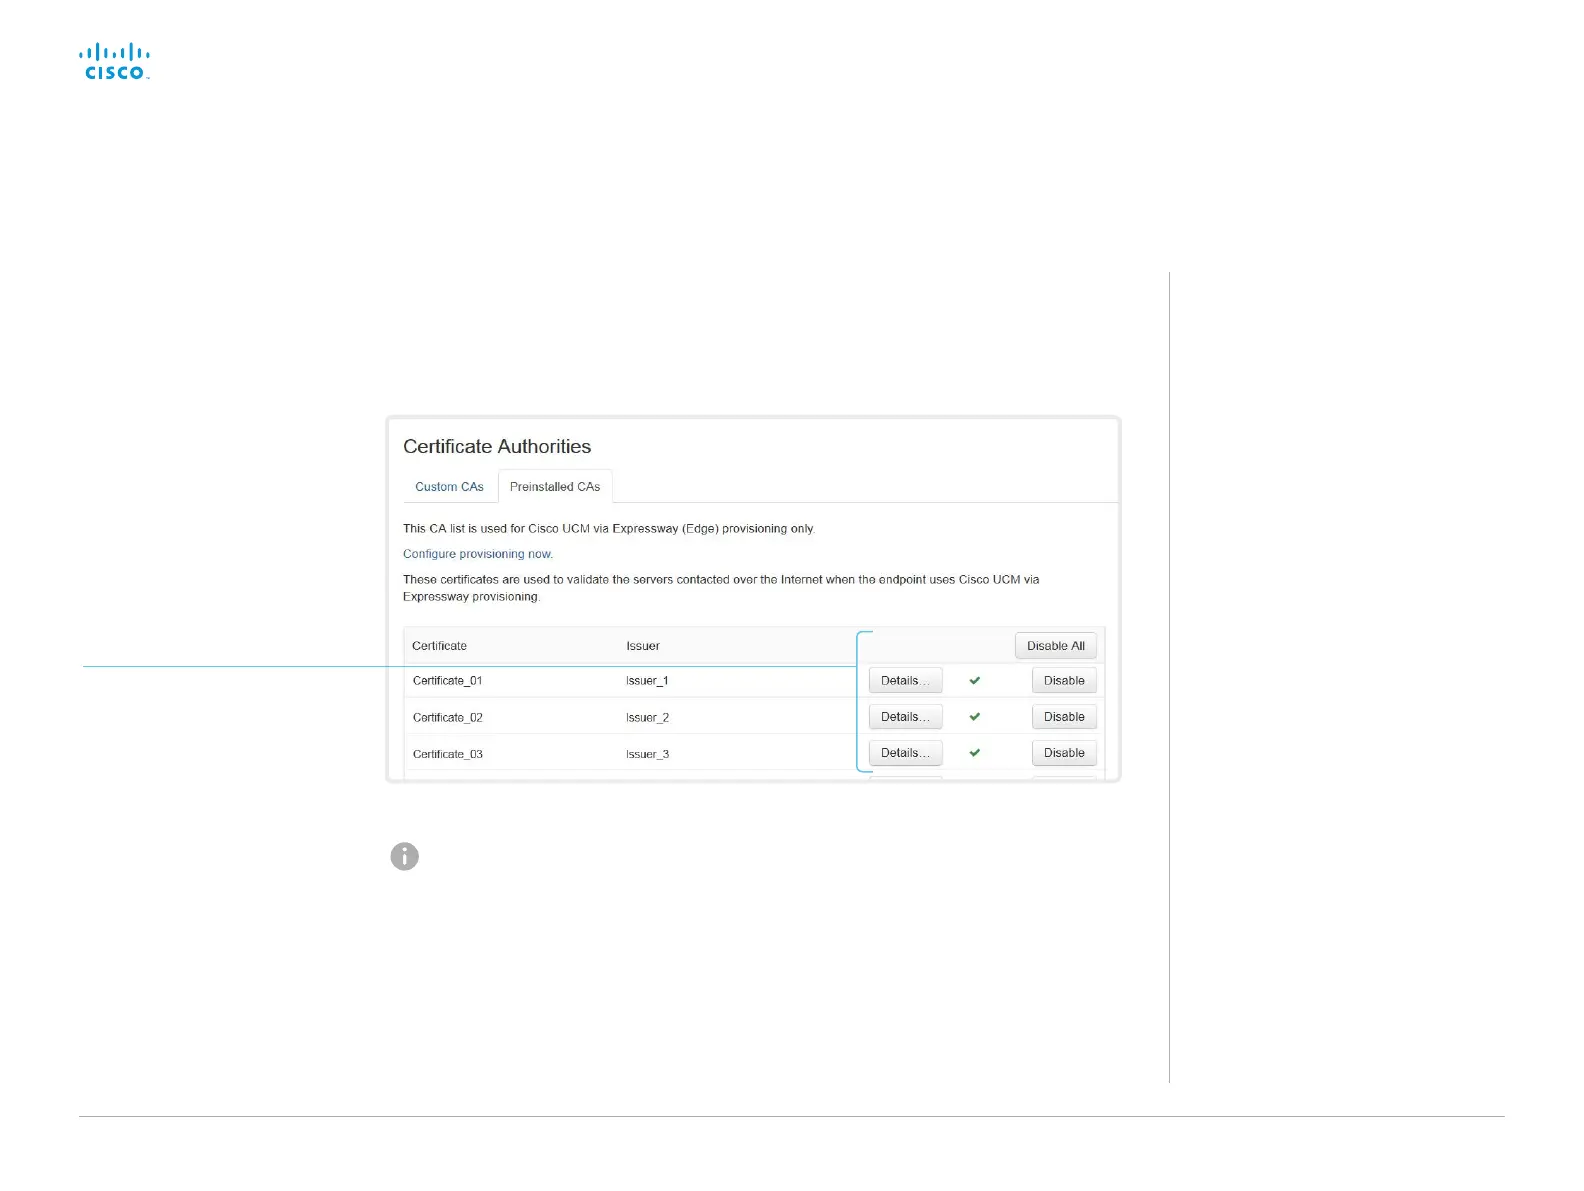Click green checkmark for Certificate_03

(x=975, y=753)
